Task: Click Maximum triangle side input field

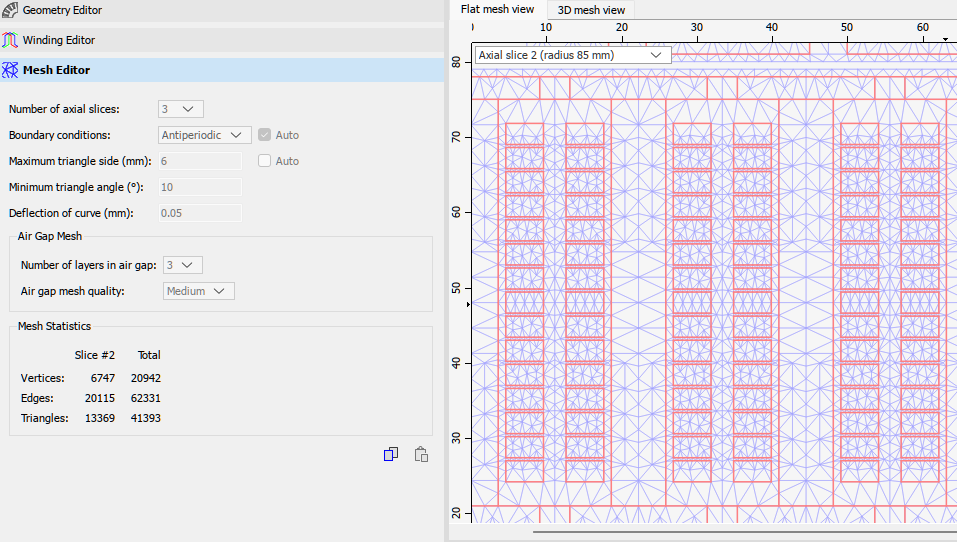Action: [x=200, y=161]
